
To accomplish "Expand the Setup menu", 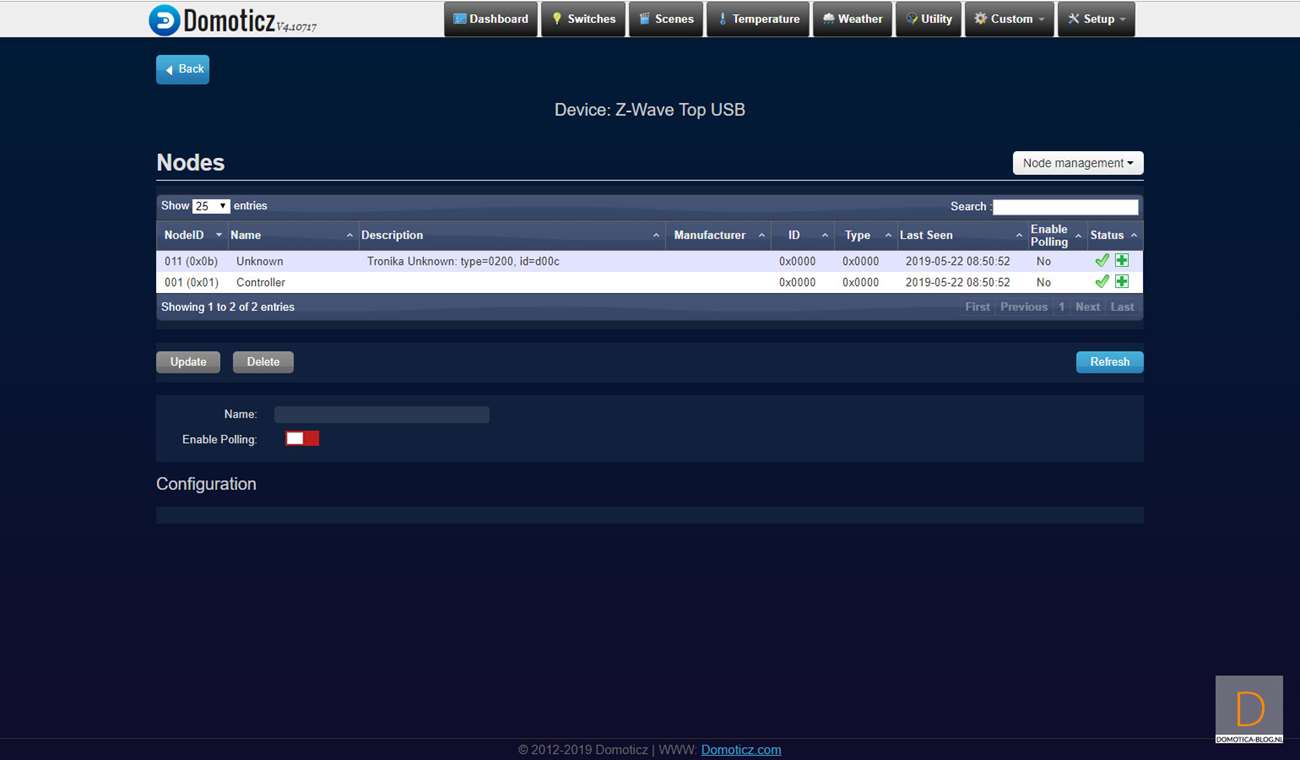I will tap(1096, 19).
